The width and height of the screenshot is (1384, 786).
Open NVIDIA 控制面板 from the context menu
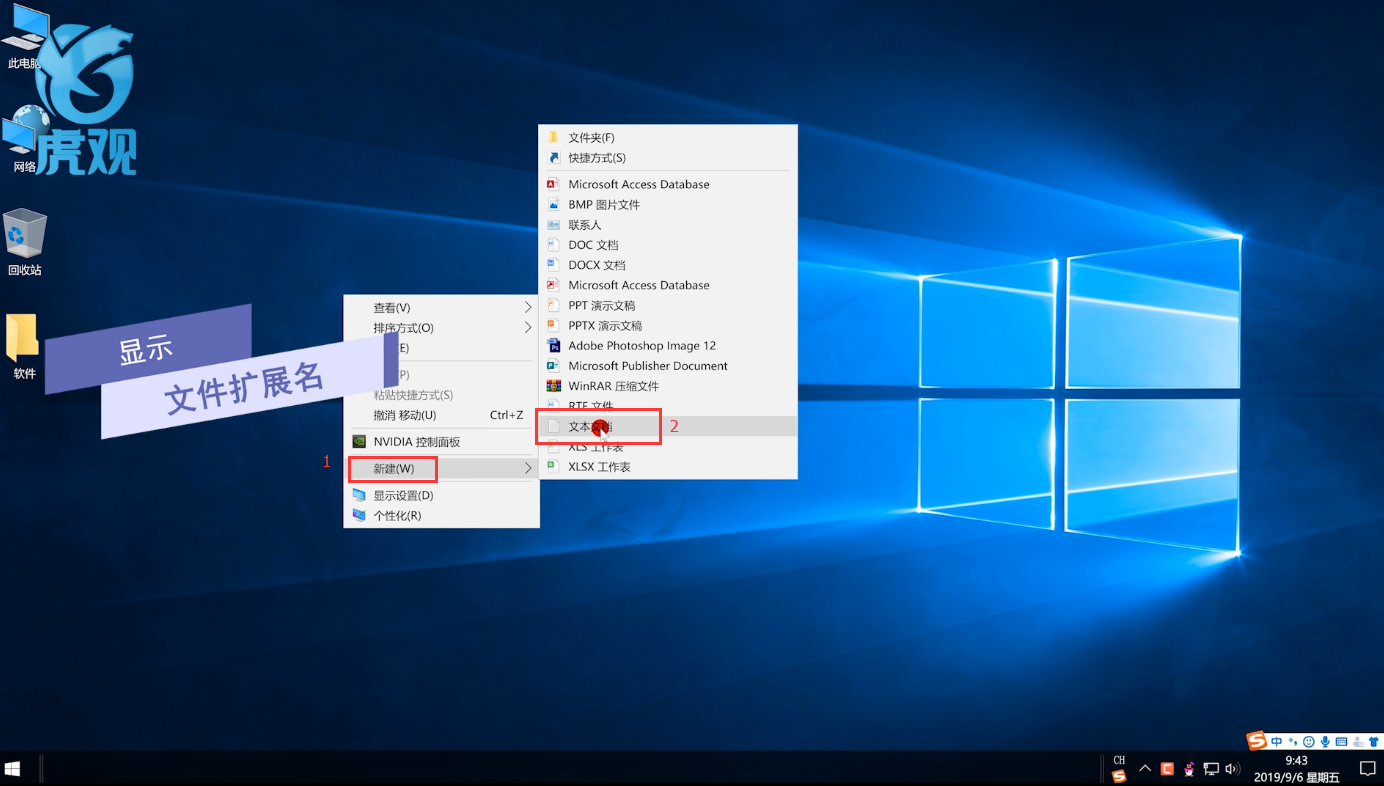coord(441,442)
